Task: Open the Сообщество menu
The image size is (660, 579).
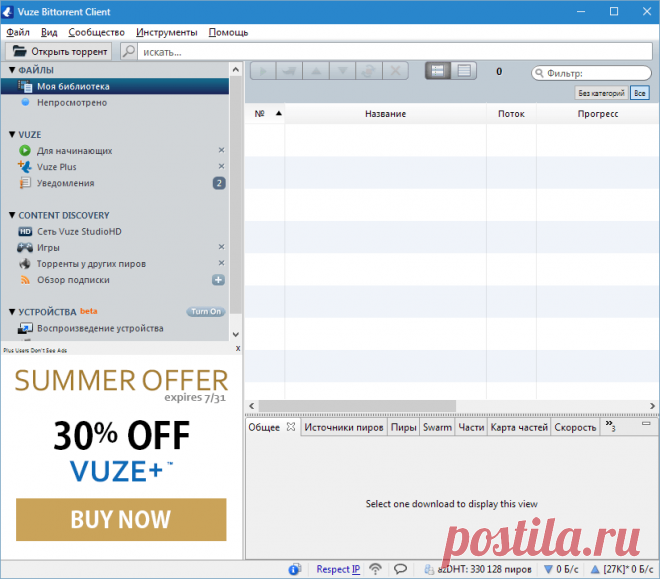Action: click(x=96, y=32)
